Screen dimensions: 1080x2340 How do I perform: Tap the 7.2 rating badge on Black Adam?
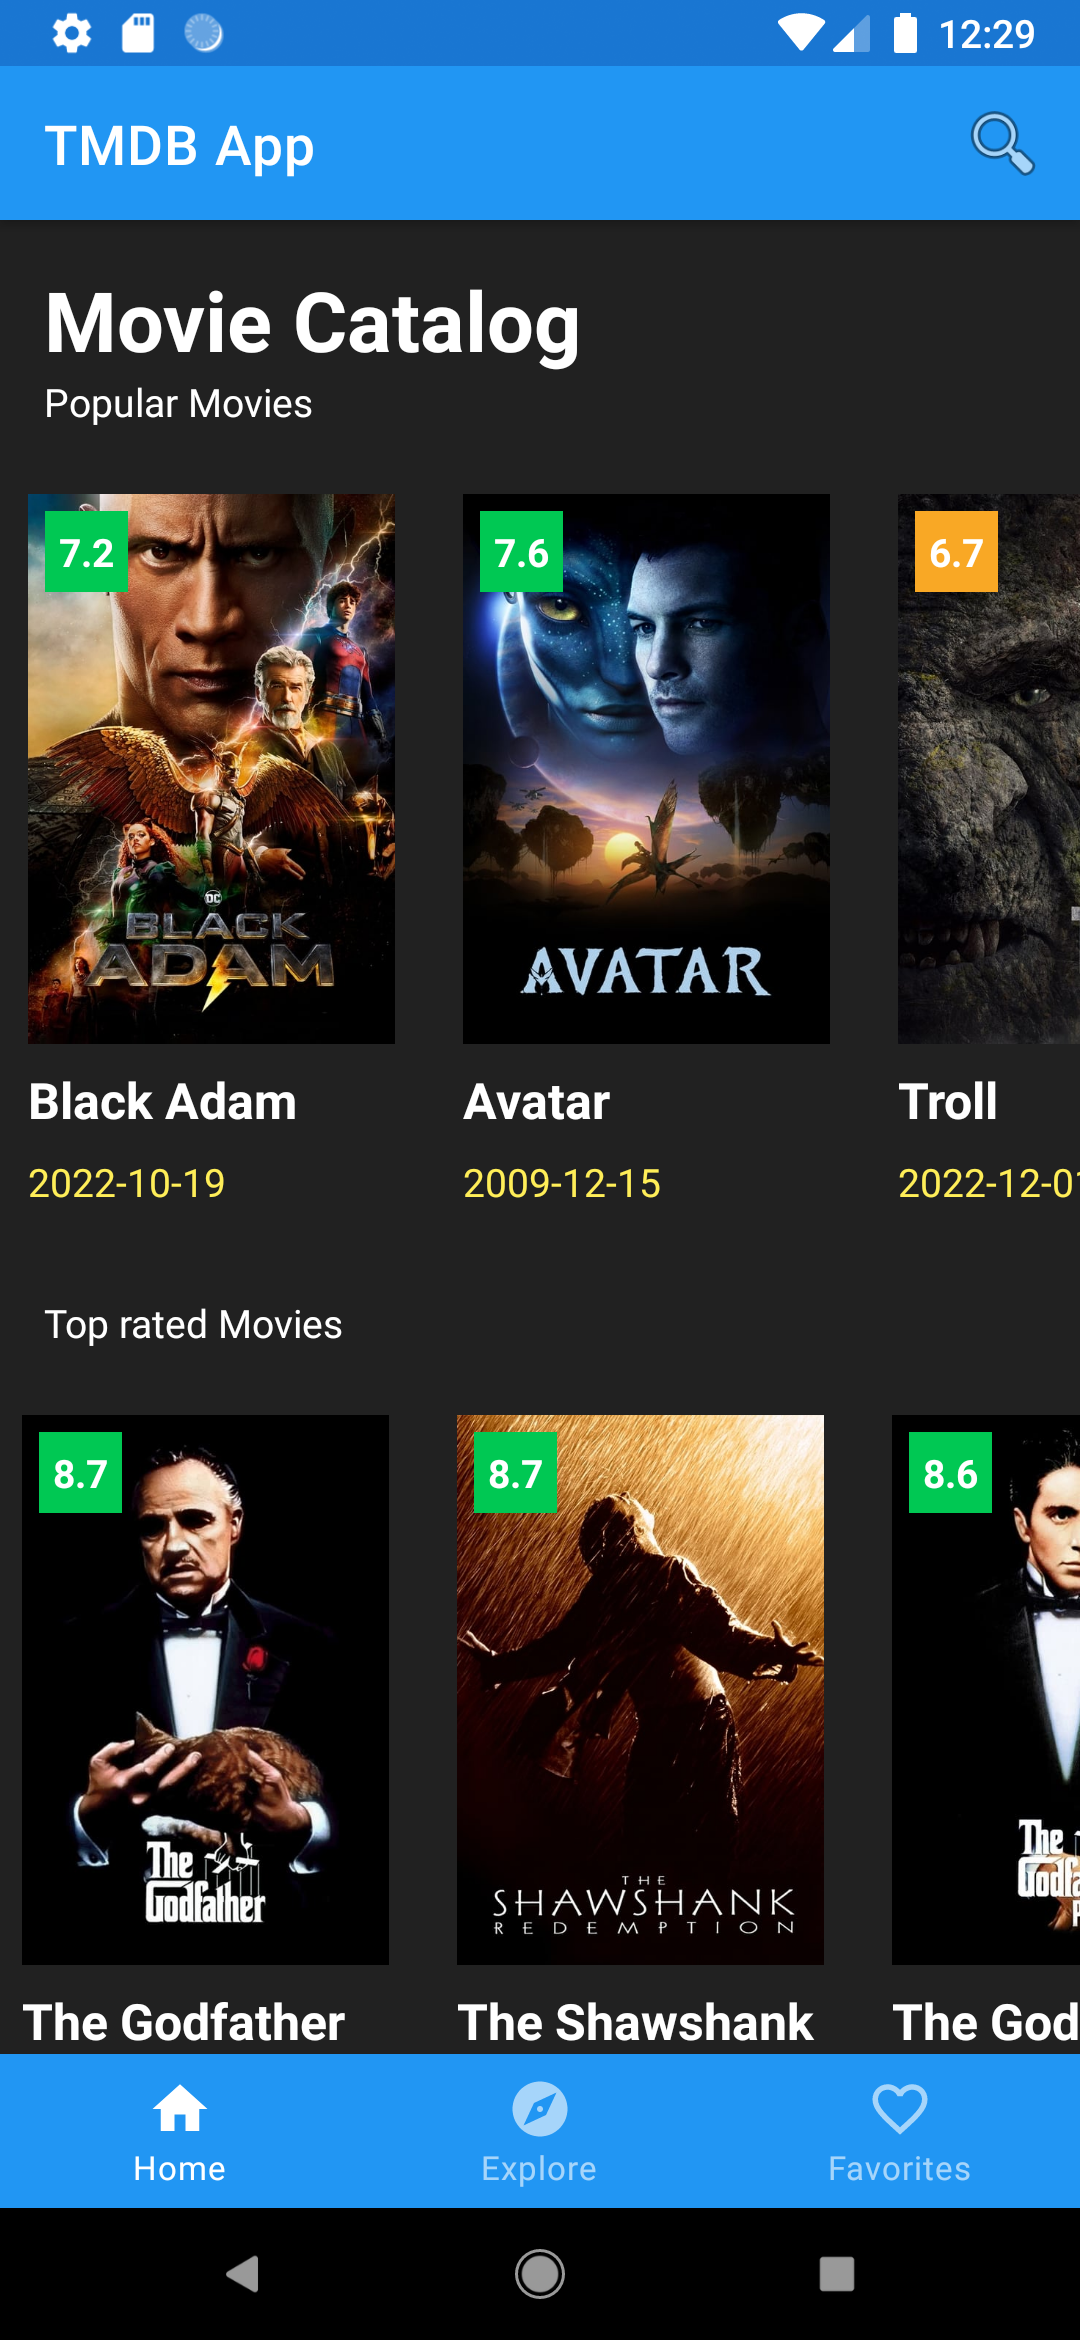click(x=84, y=553)
